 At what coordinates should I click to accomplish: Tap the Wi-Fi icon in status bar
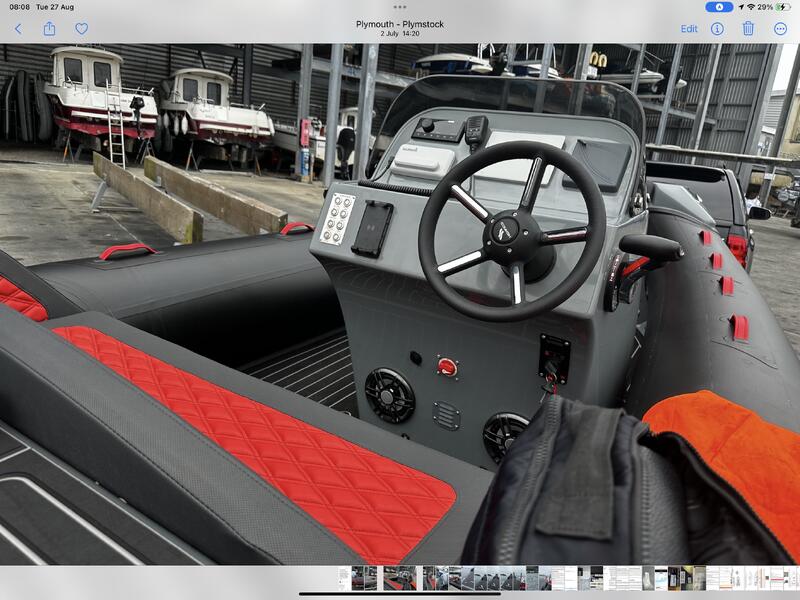(750, 7)
